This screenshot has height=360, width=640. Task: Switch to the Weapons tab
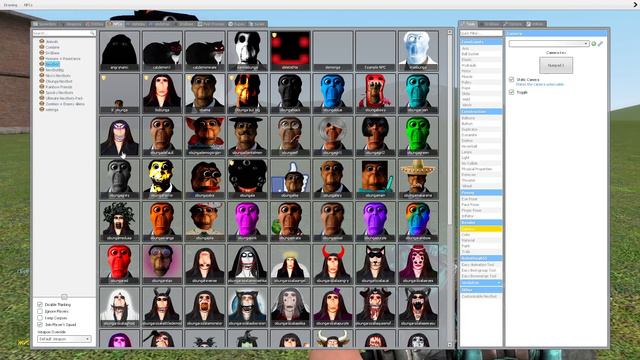click(72, 24)
